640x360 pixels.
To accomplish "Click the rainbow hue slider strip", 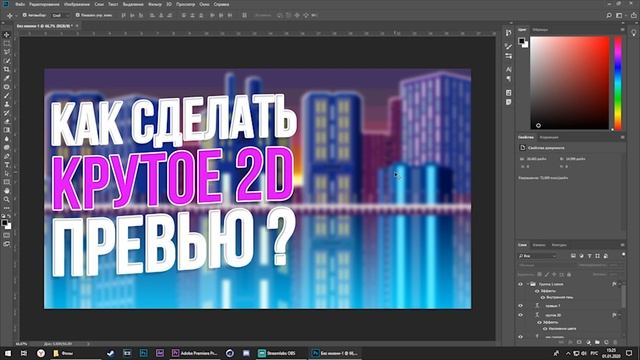I will [x=618, y=83].
